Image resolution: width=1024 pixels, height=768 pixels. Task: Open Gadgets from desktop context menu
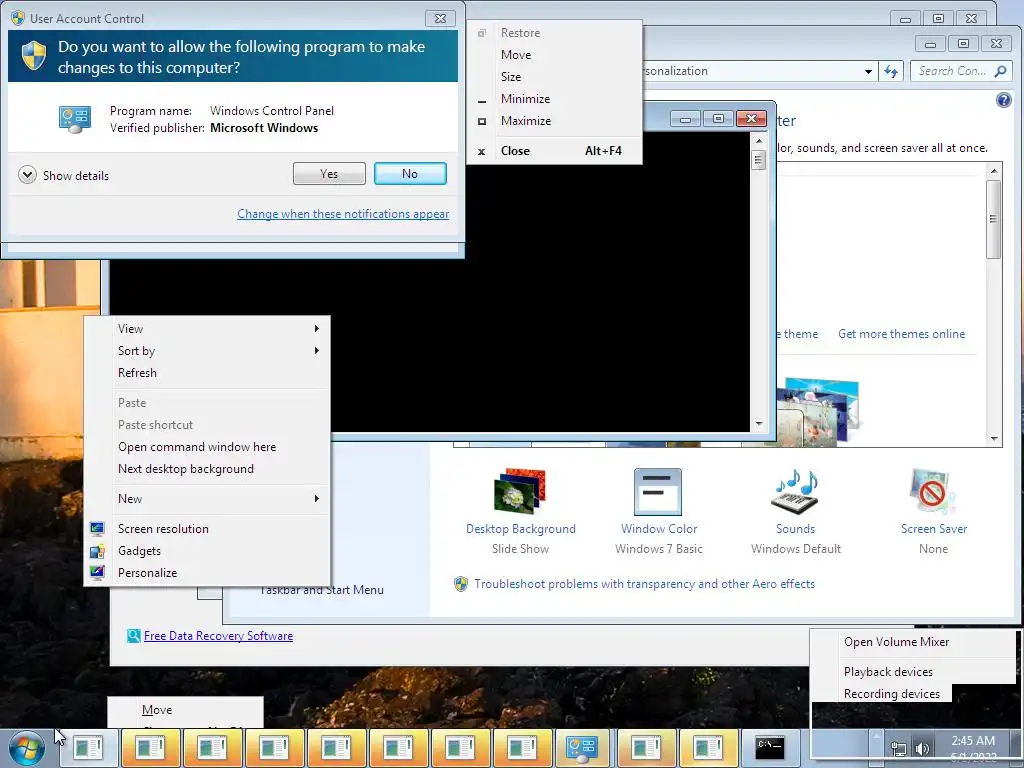point(207,551)
